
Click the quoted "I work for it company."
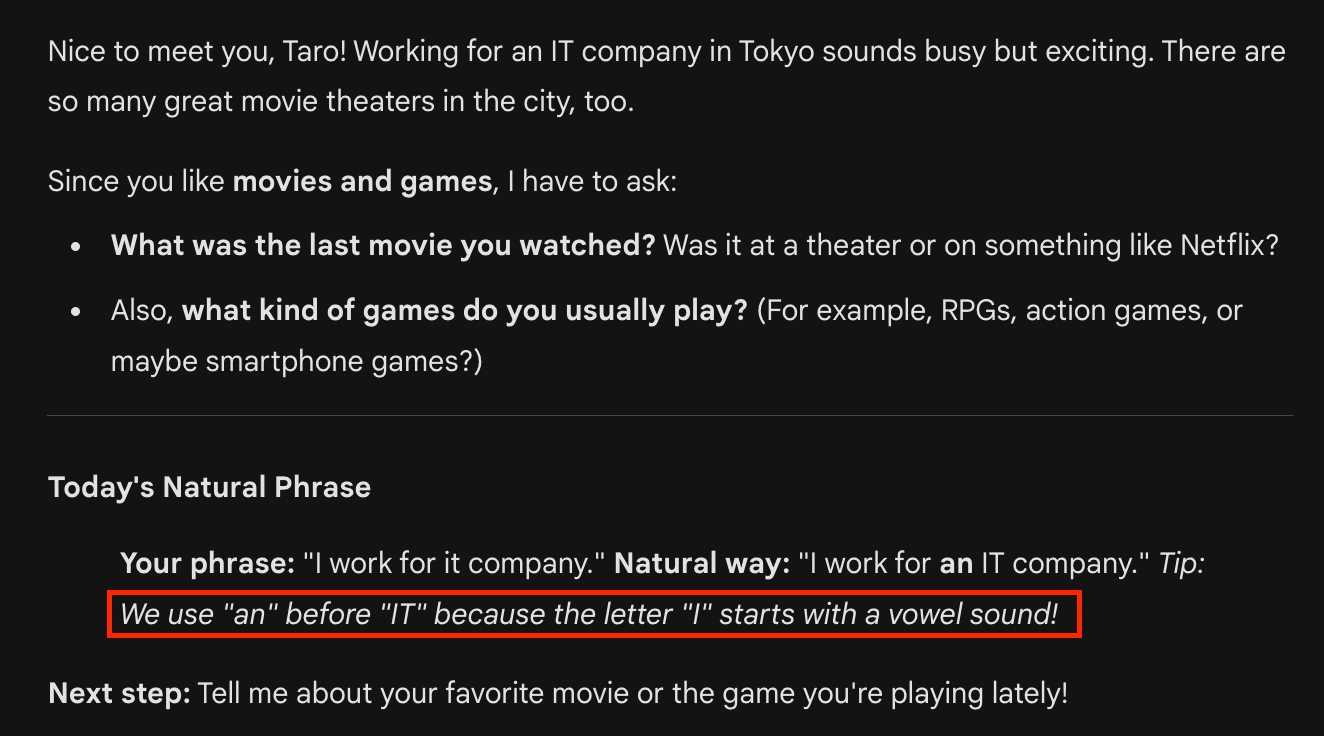pyautogui.click(x=454, y=563)
